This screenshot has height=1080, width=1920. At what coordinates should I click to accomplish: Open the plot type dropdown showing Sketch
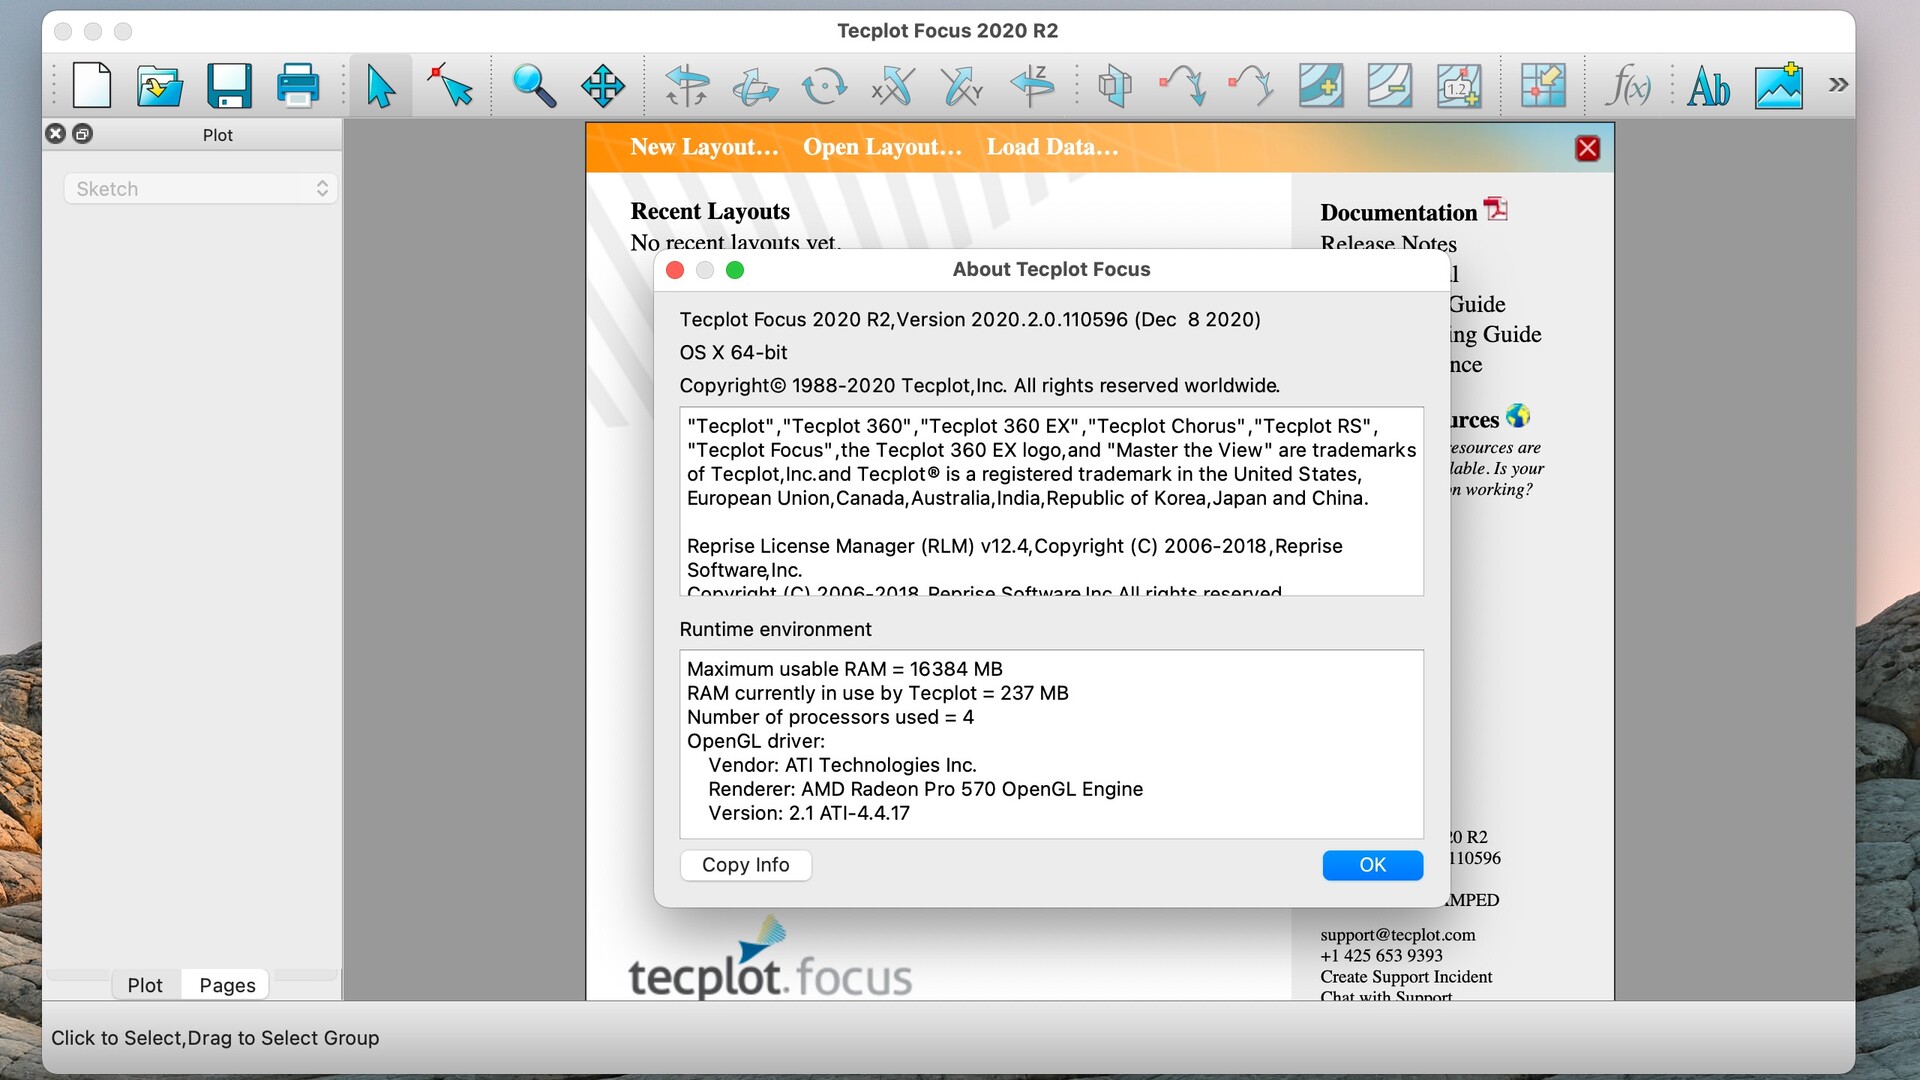point(199,188)
